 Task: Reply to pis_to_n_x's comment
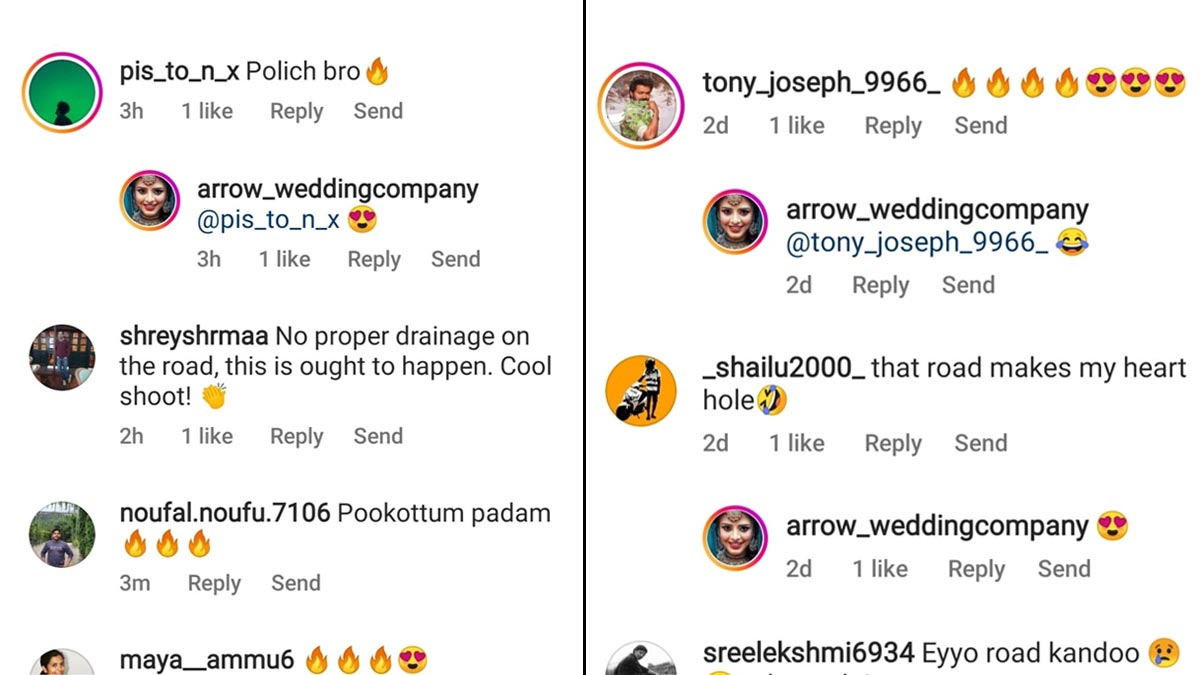click(296, 111)
